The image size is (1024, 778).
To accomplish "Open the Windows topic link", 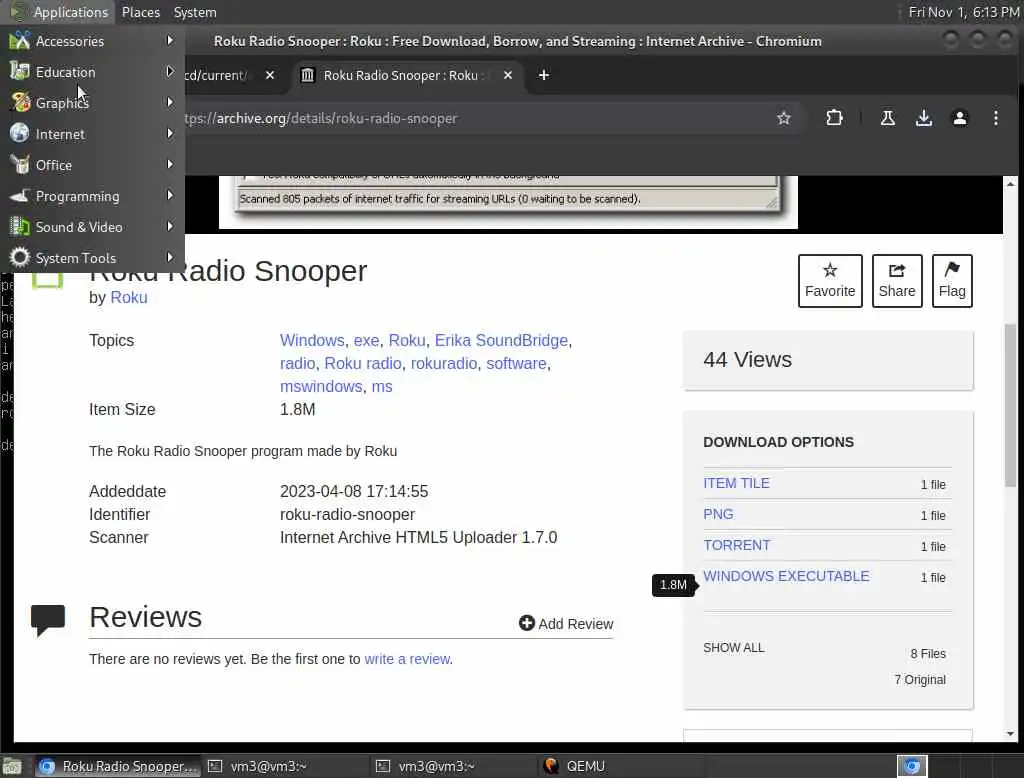I will pos(312,340).
